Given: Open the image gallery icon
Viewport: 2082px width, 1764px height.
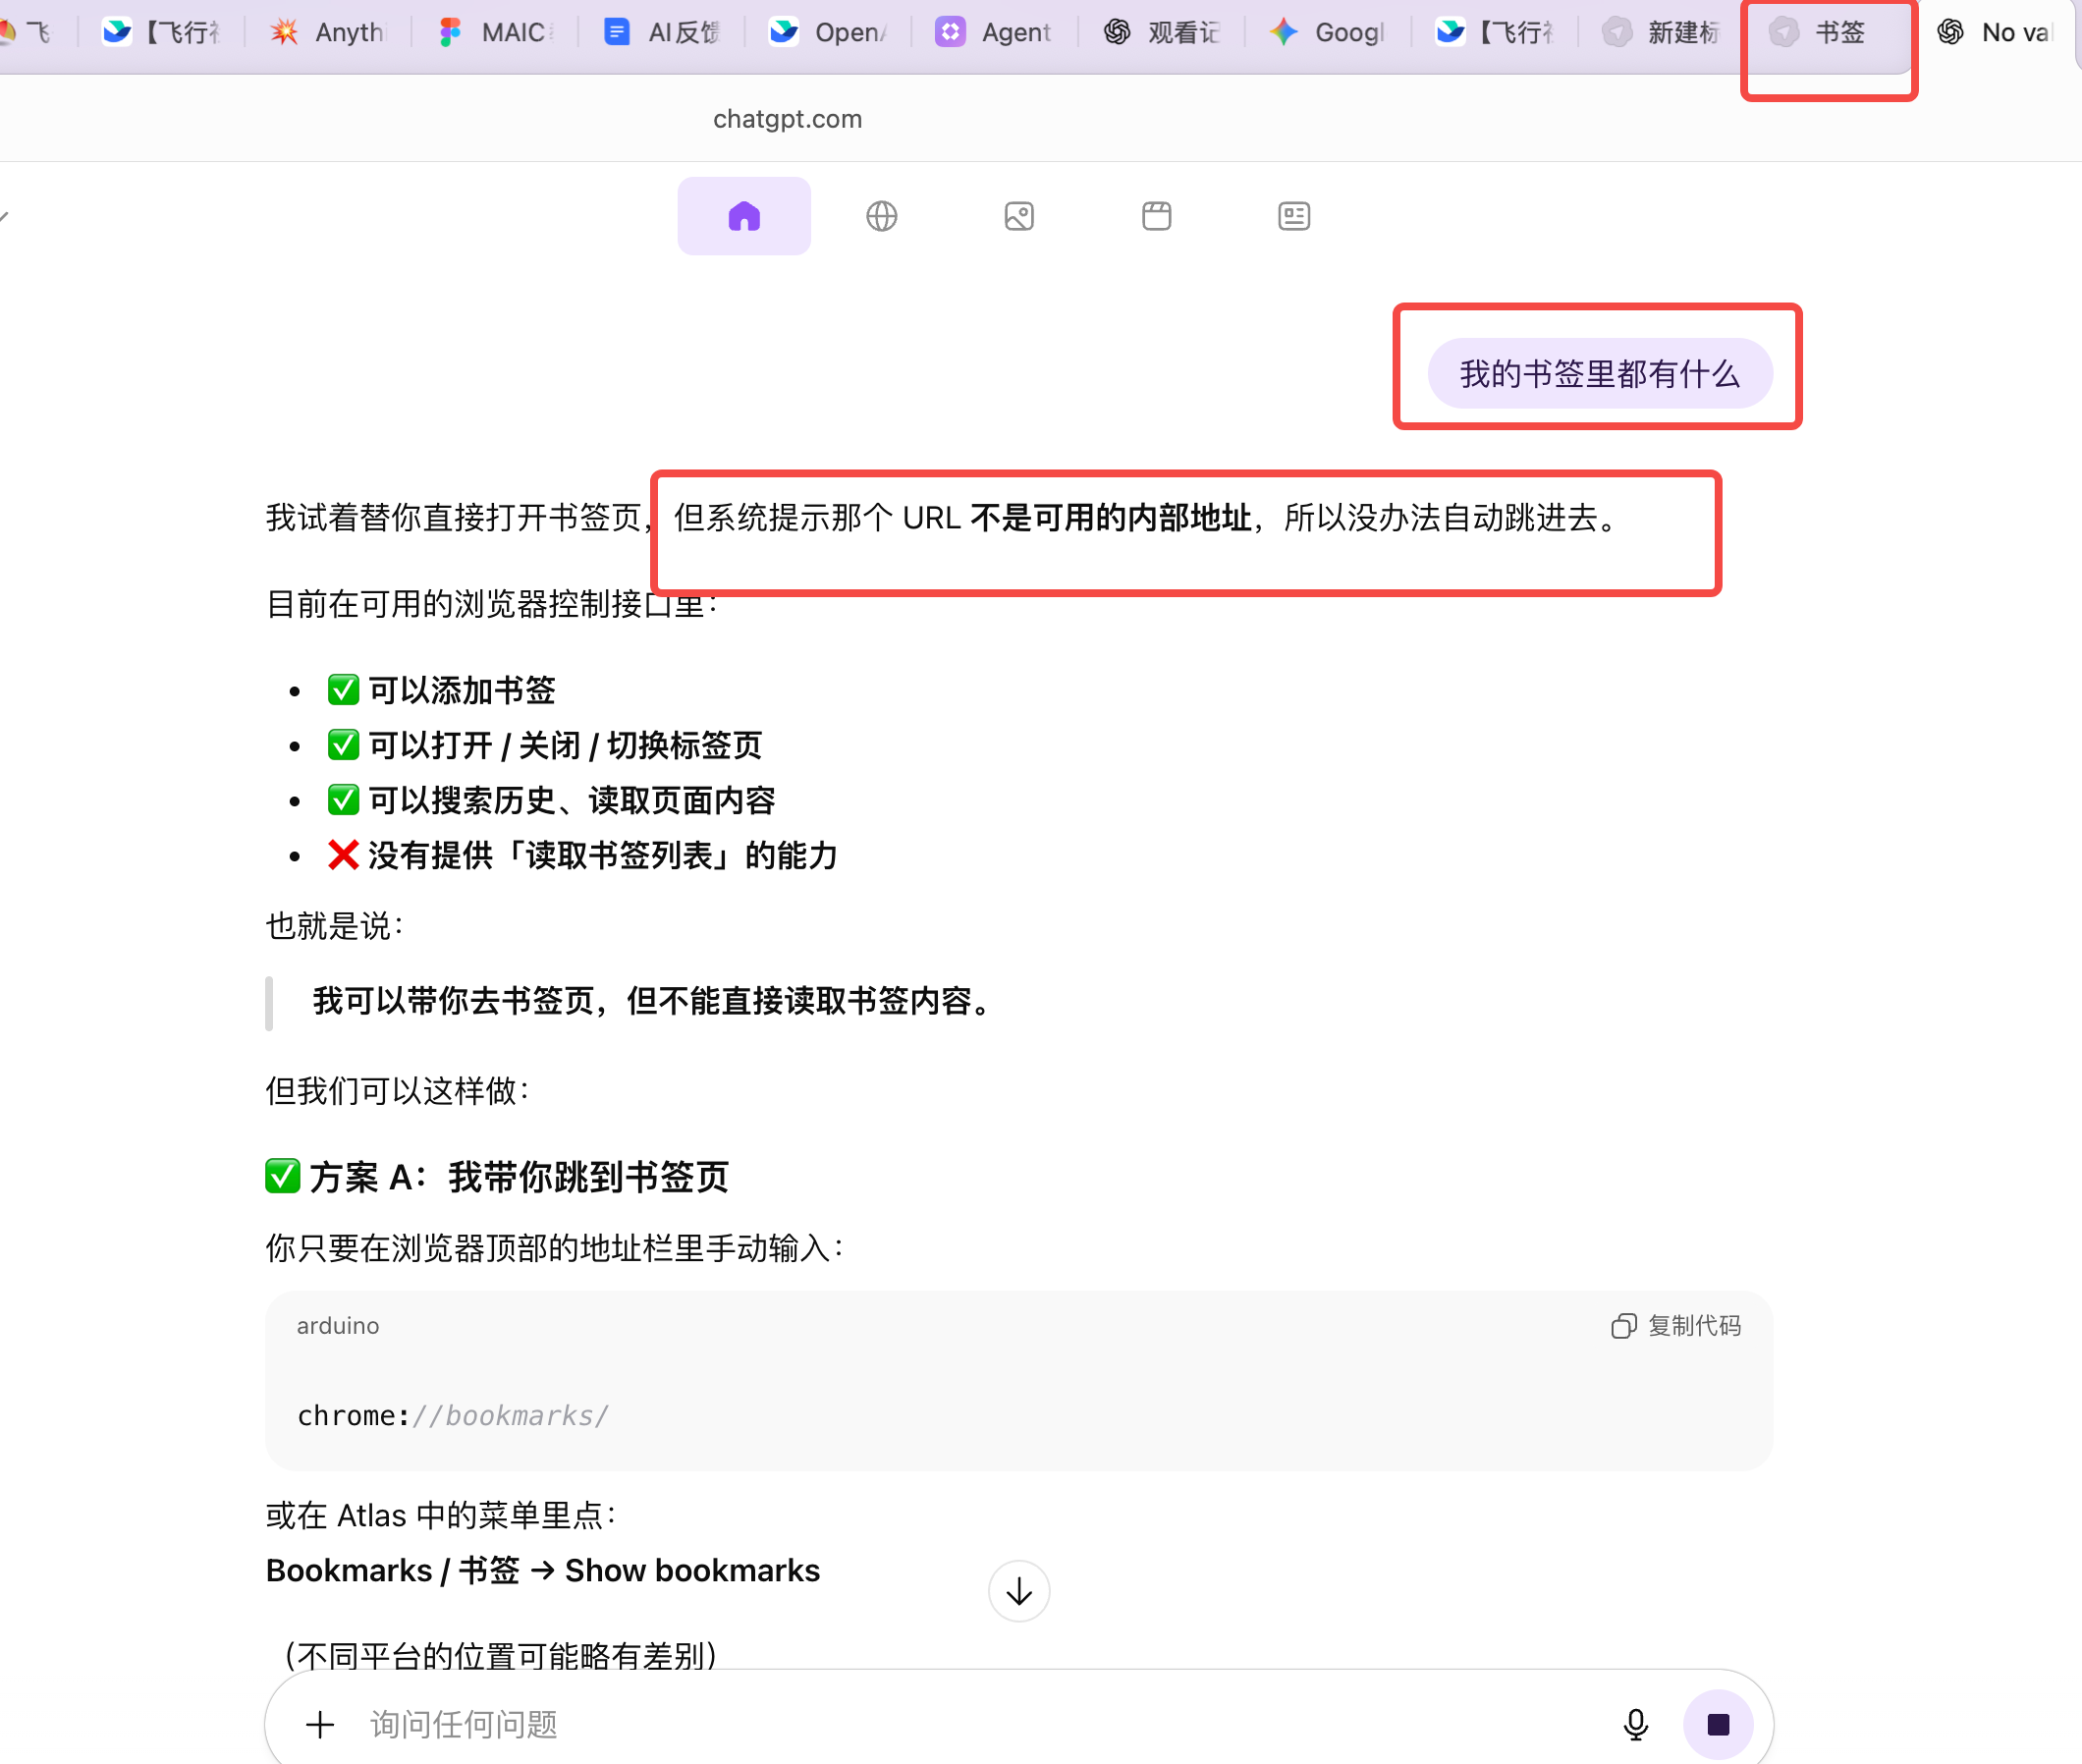Looking at the screenshot, I should coord(1019,216).
